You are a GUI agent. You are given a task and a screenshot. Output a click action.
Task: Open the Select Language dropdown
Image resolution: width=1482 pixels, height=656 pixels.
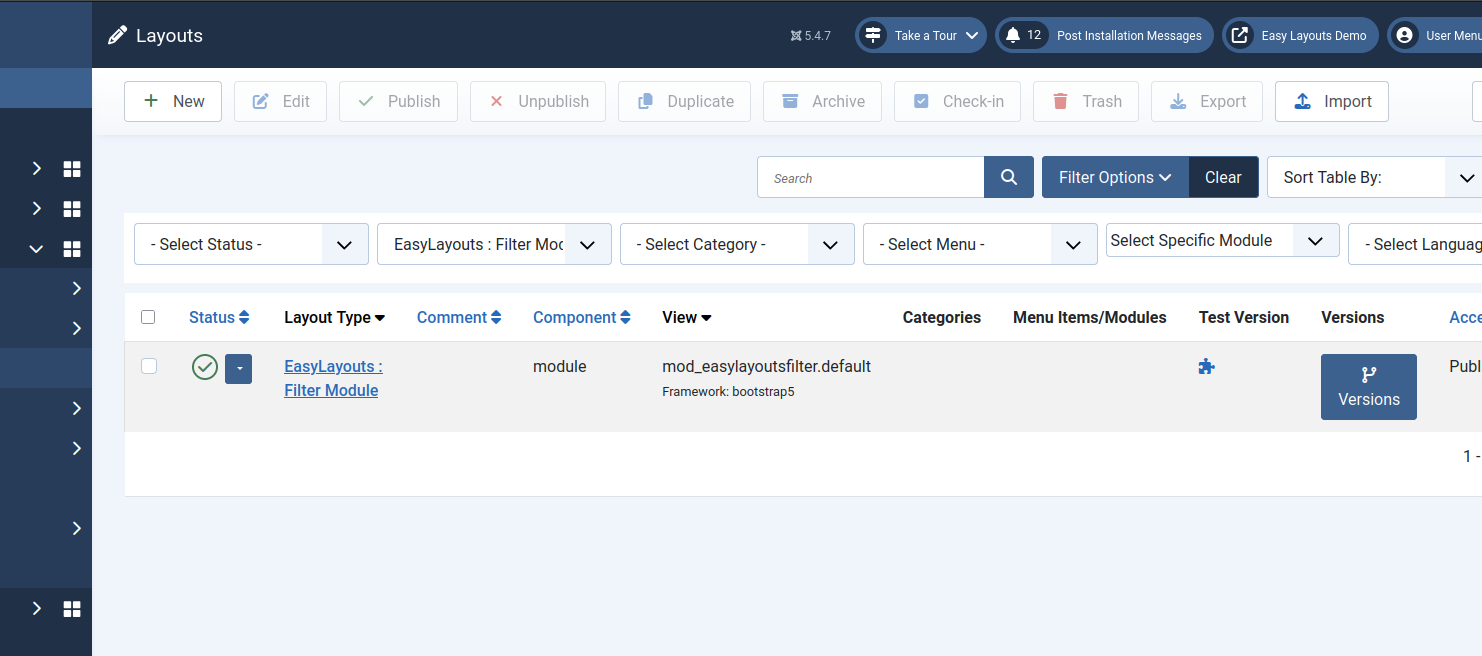(1415, 244)
